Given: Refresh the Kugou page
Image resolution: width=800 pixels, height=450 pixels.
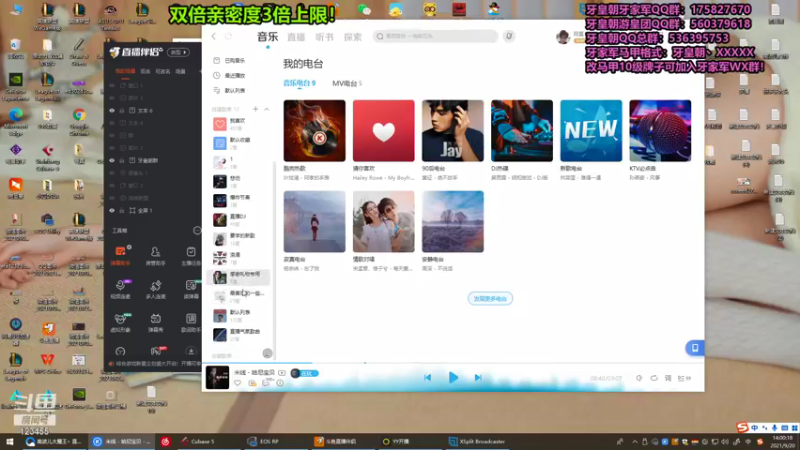Looking at the screenshot, I should (229, 36).
